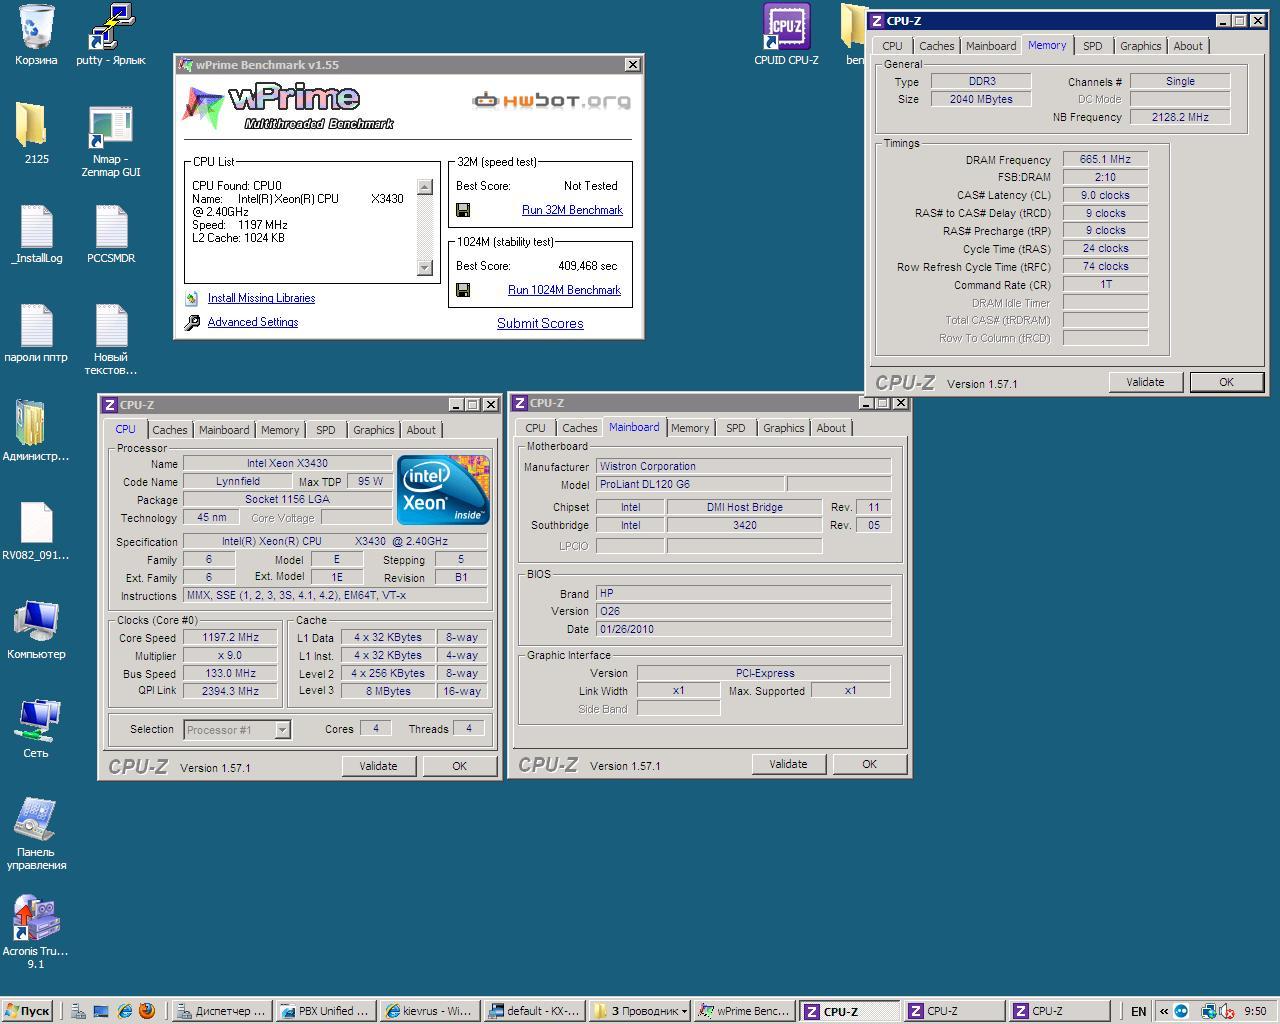Launch the putty - Ярлык shortcut
The image size is (1280, 1024).
(x=110, y=35)
